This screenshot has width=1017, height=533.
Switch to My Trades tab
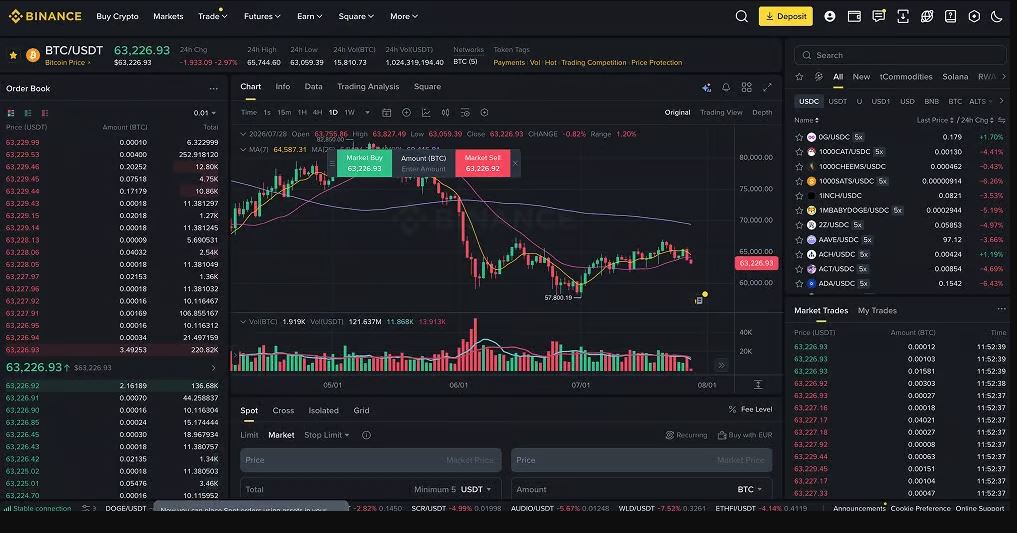[x=877, y=311]
